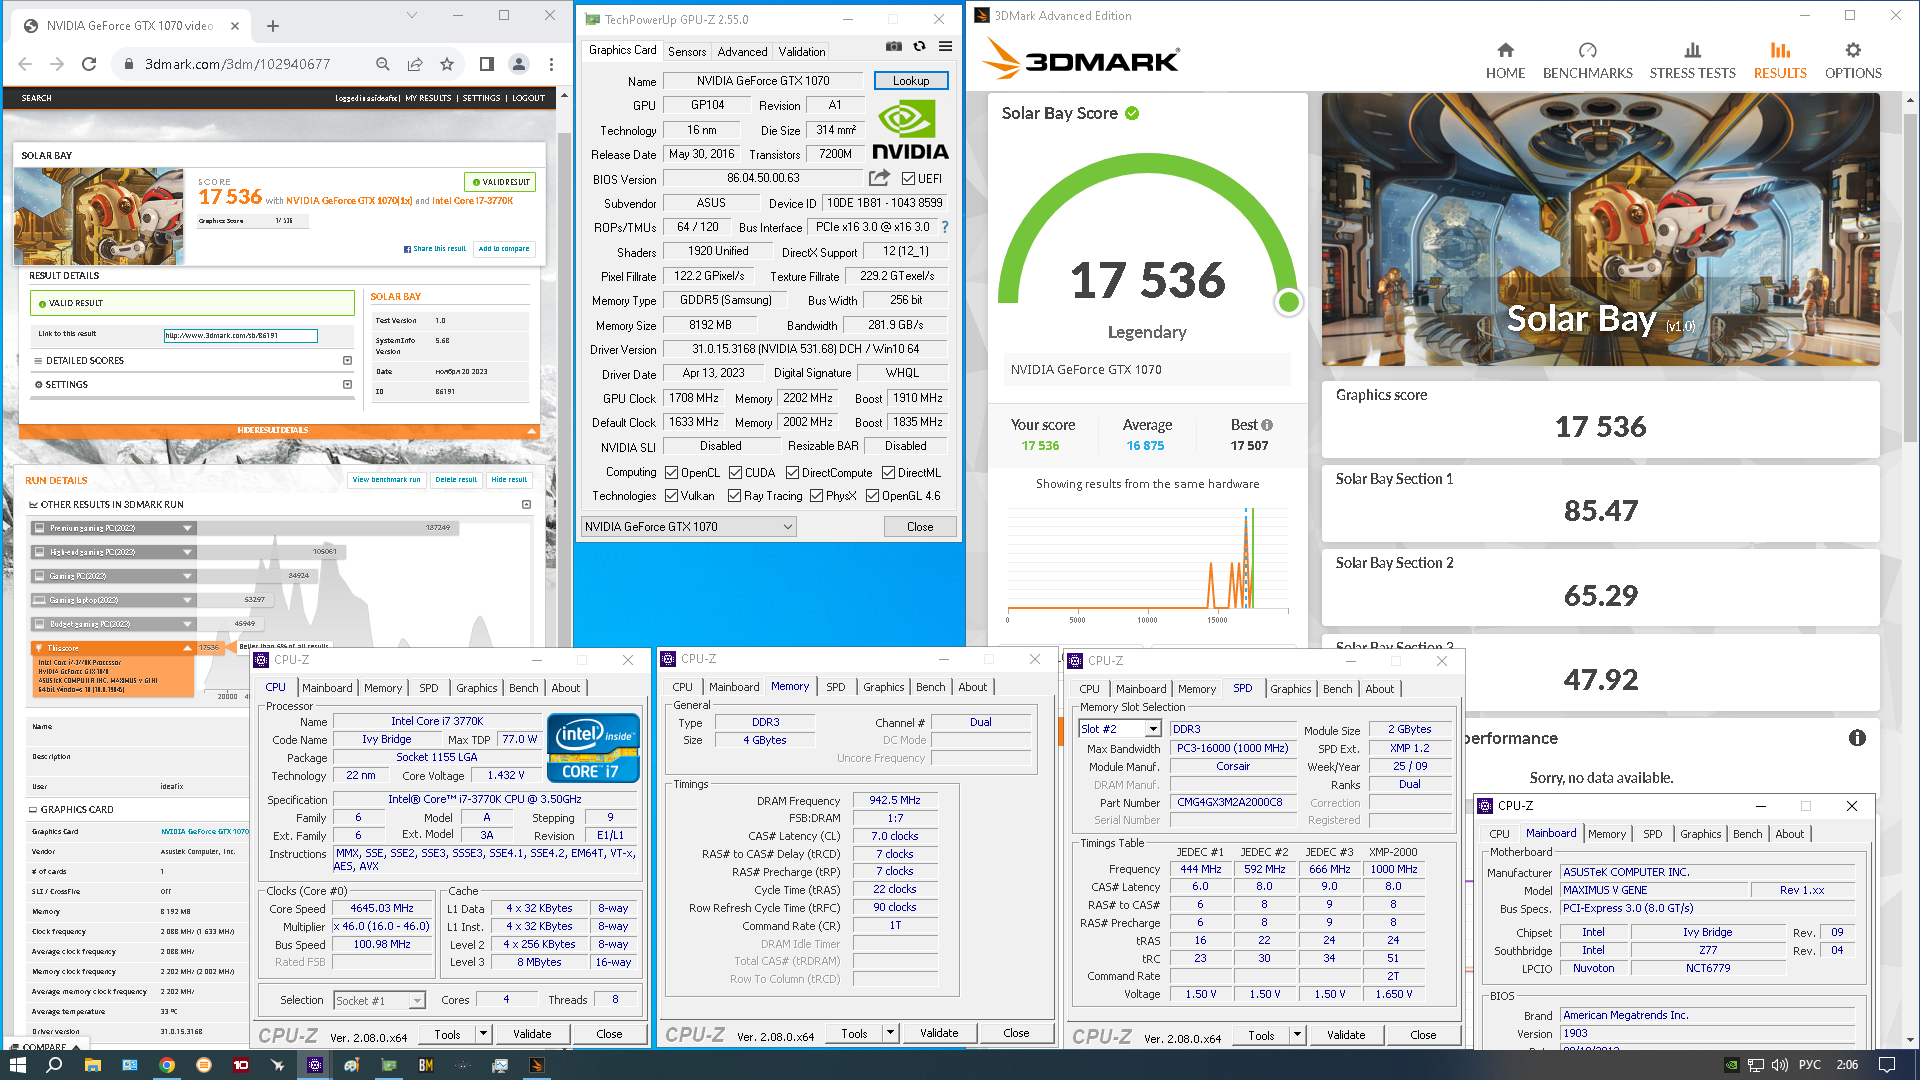Toggle the UEFI checkbox in GPU-Z
1920x1080 pixels.
[x=908, y=179]
